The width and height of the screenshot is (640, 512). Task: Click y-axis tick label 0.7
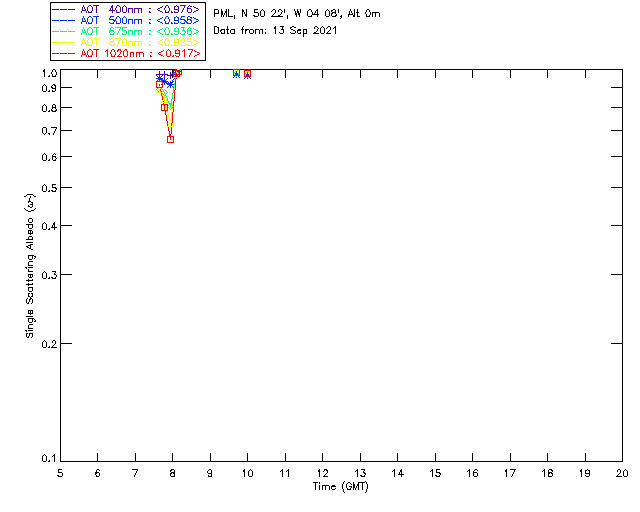pos(49,131)
